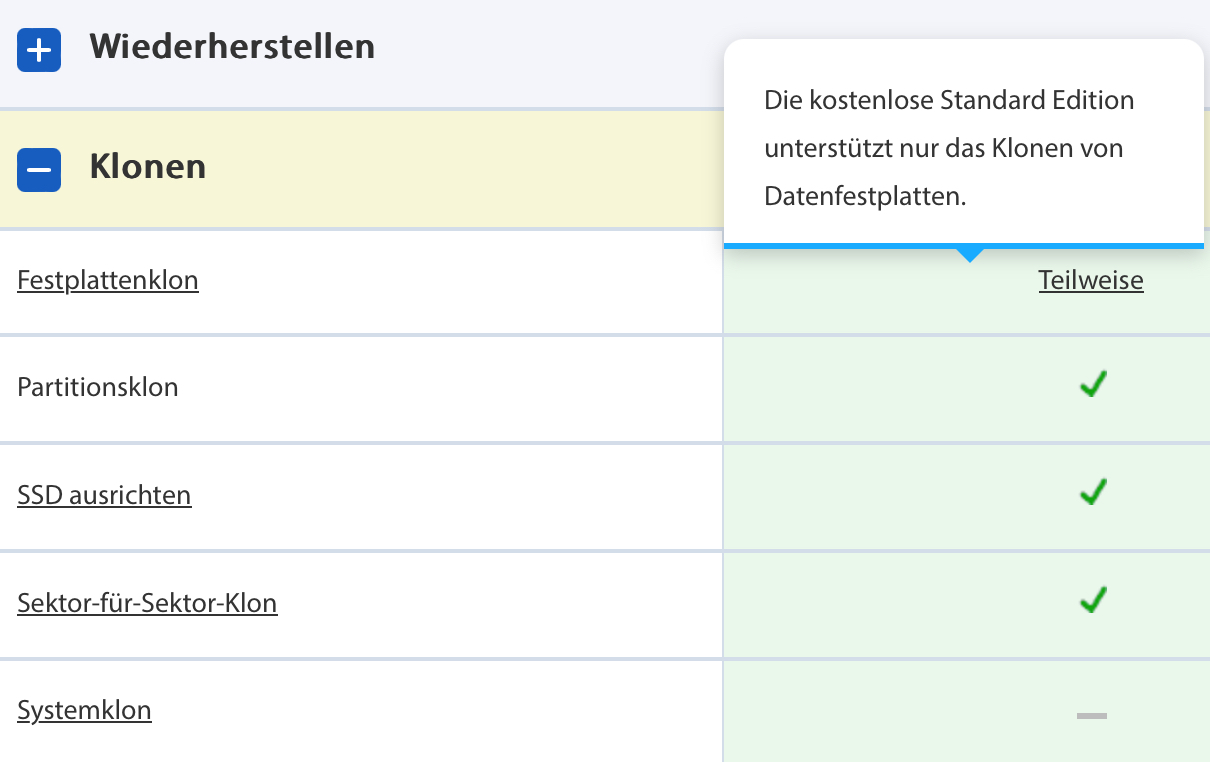
Task: Click the word Datenfestplatten in the tooltip
Action: (x=864, y=197)
